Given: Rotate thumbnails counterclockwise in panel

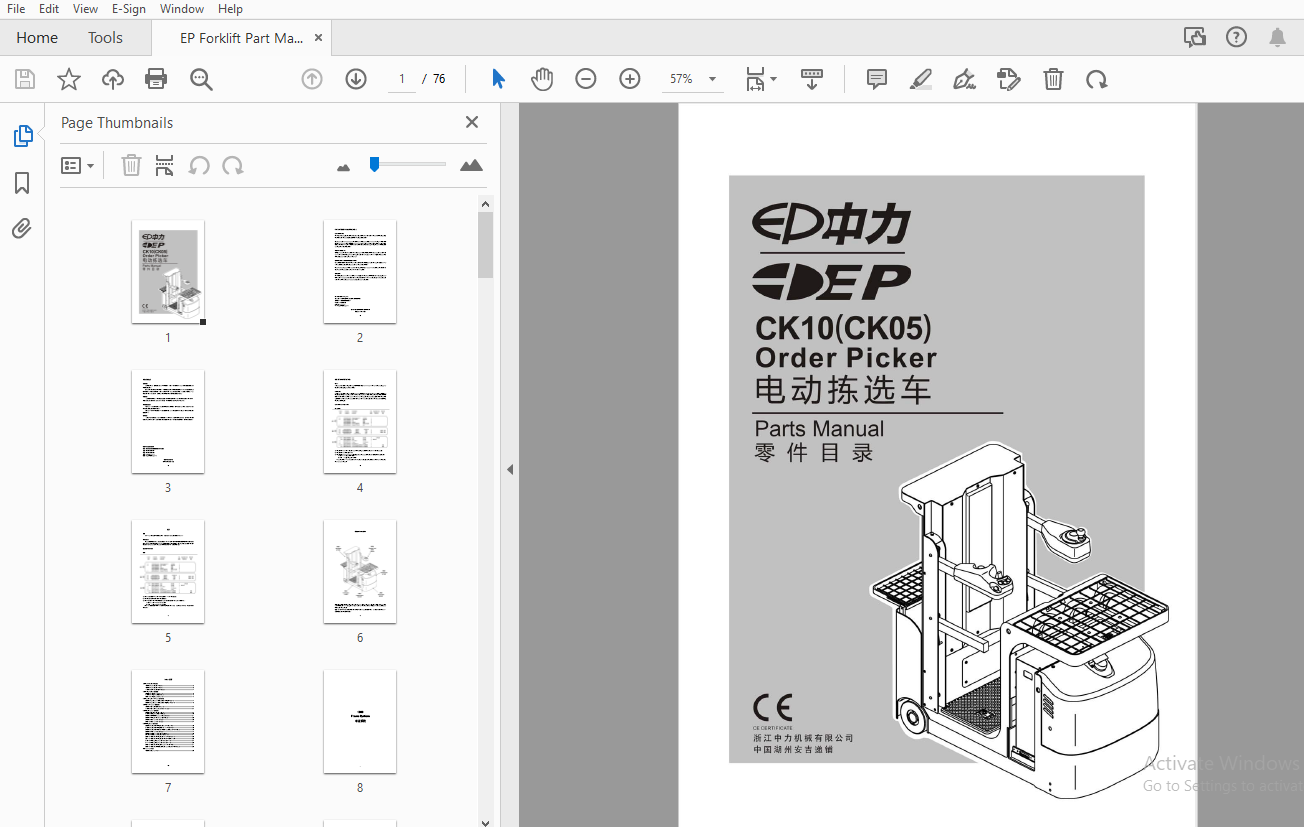Looking at the screenshot, I should pyautogui.click(x=199, y=165).
